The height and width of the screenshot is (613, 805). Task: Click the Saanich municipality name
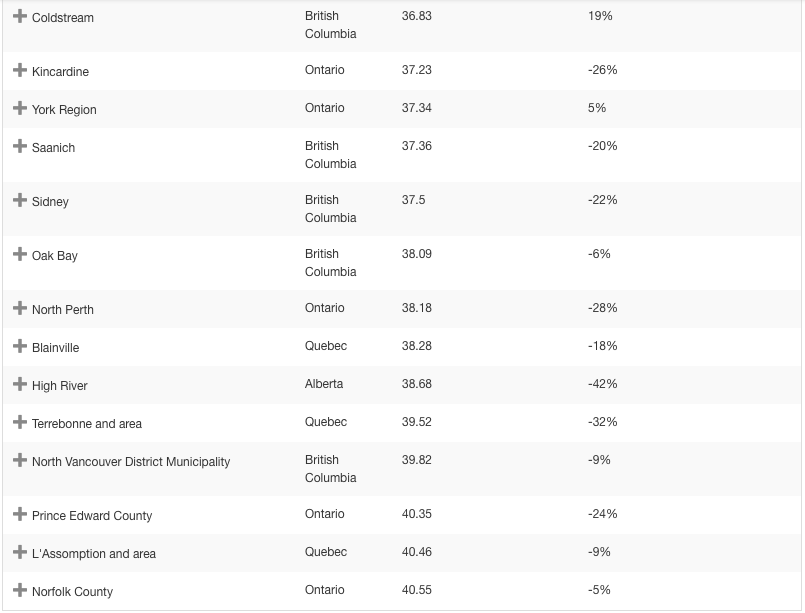[x=53, y=148]
